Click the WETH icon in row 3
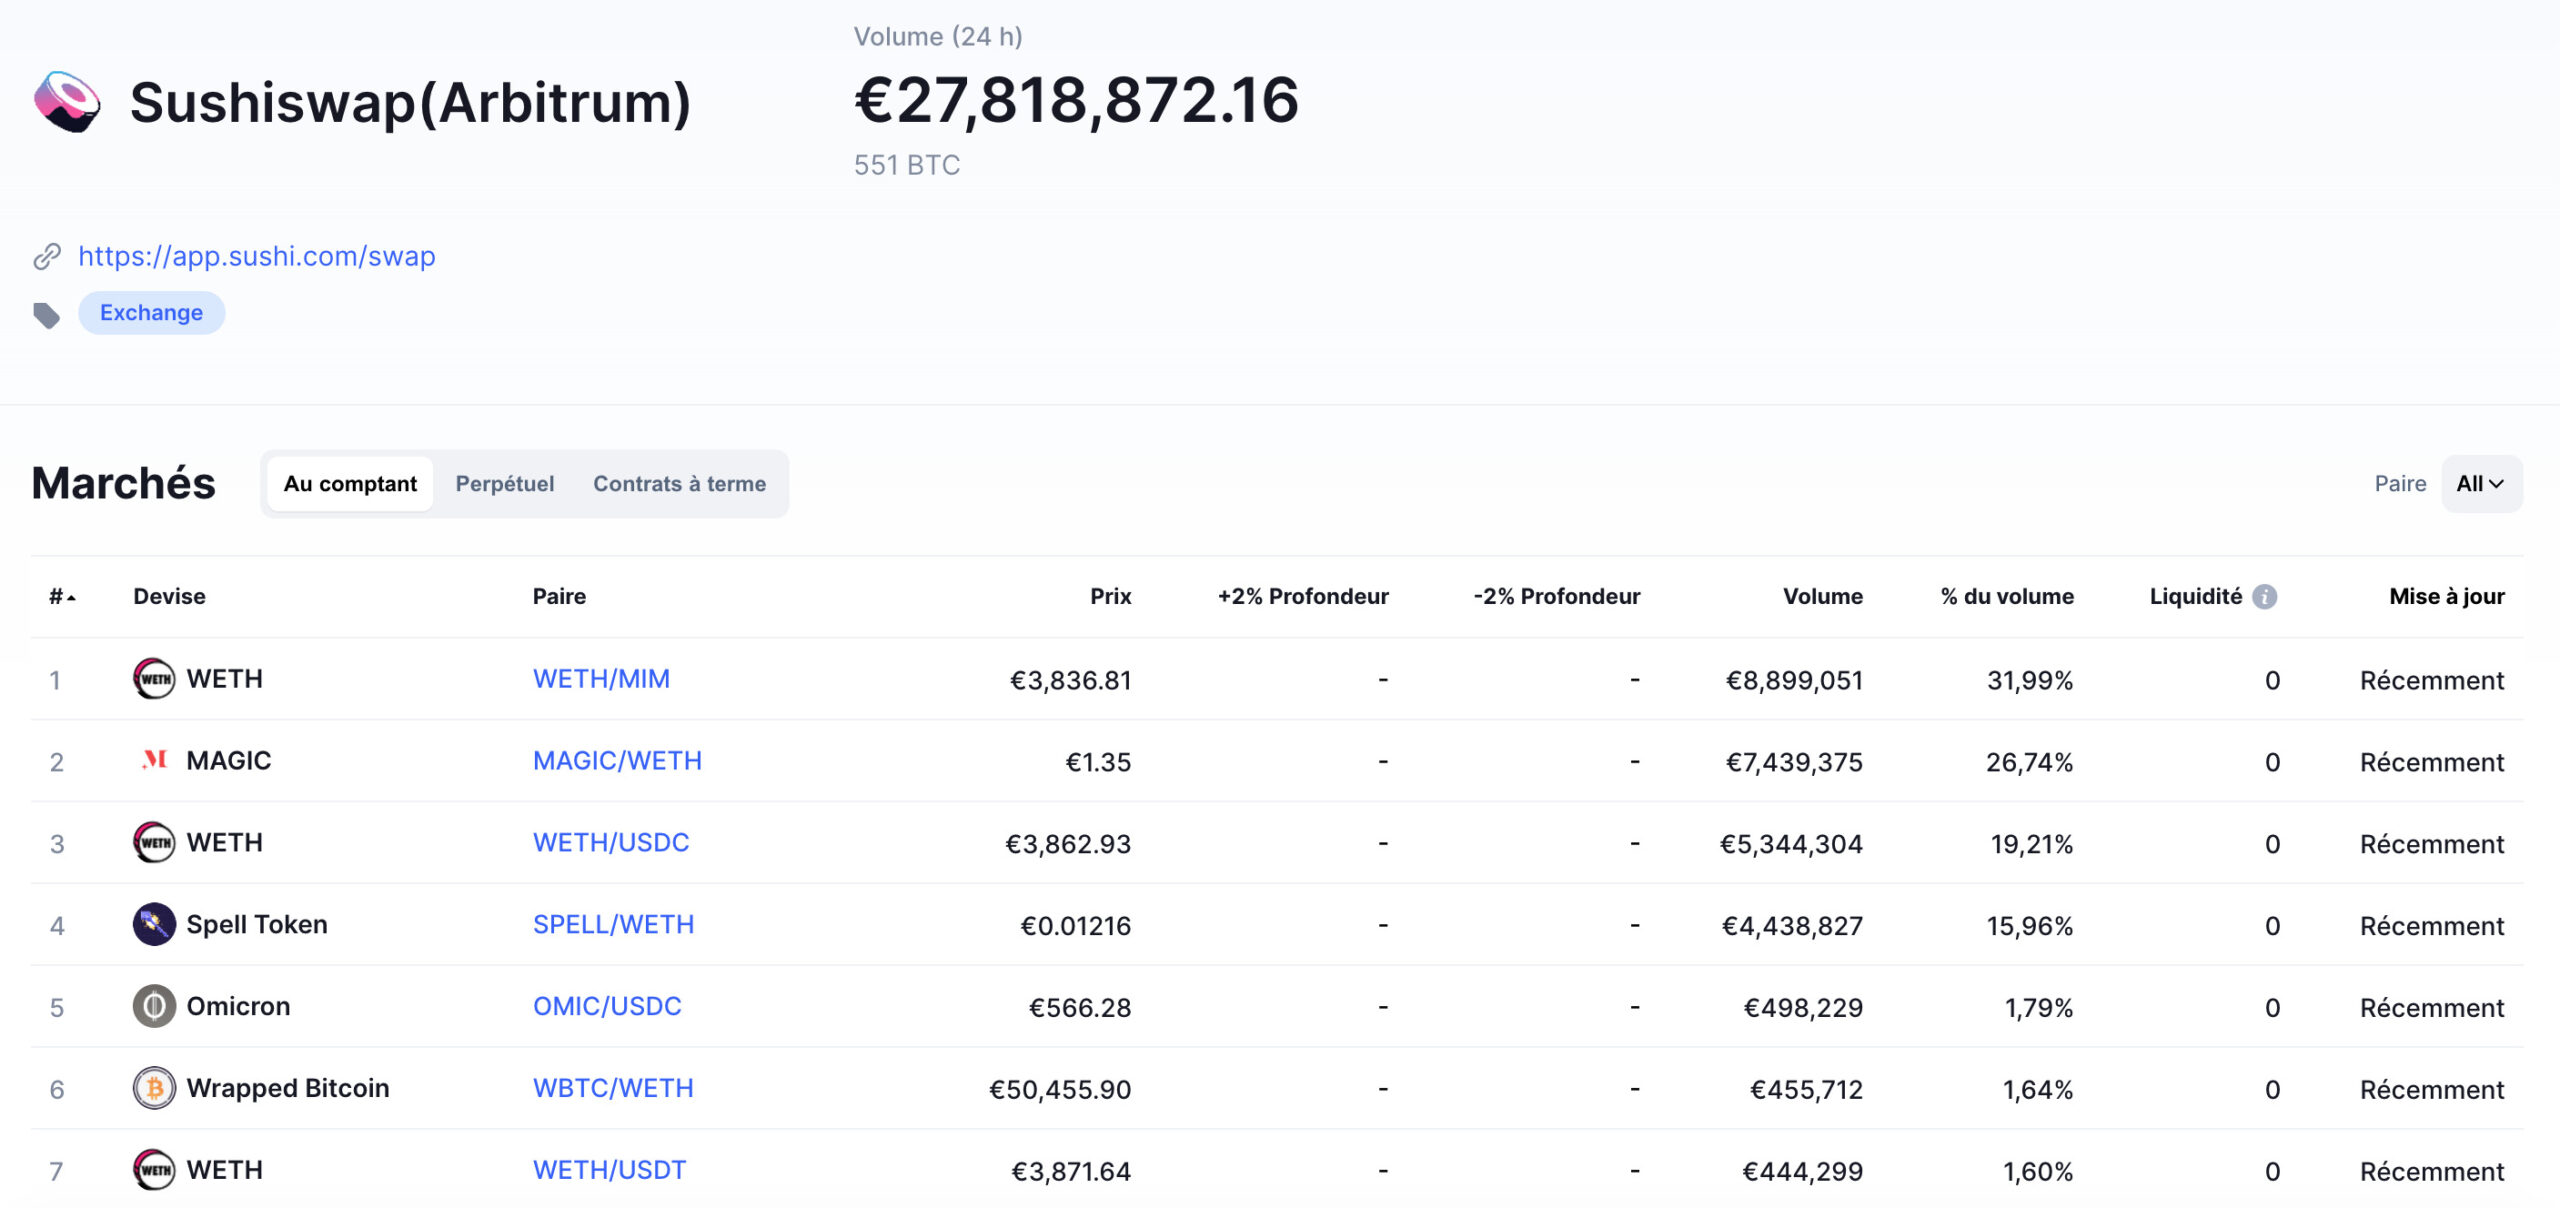The height and width of the screenshot is (1208, 2560). tap(154, 843)
